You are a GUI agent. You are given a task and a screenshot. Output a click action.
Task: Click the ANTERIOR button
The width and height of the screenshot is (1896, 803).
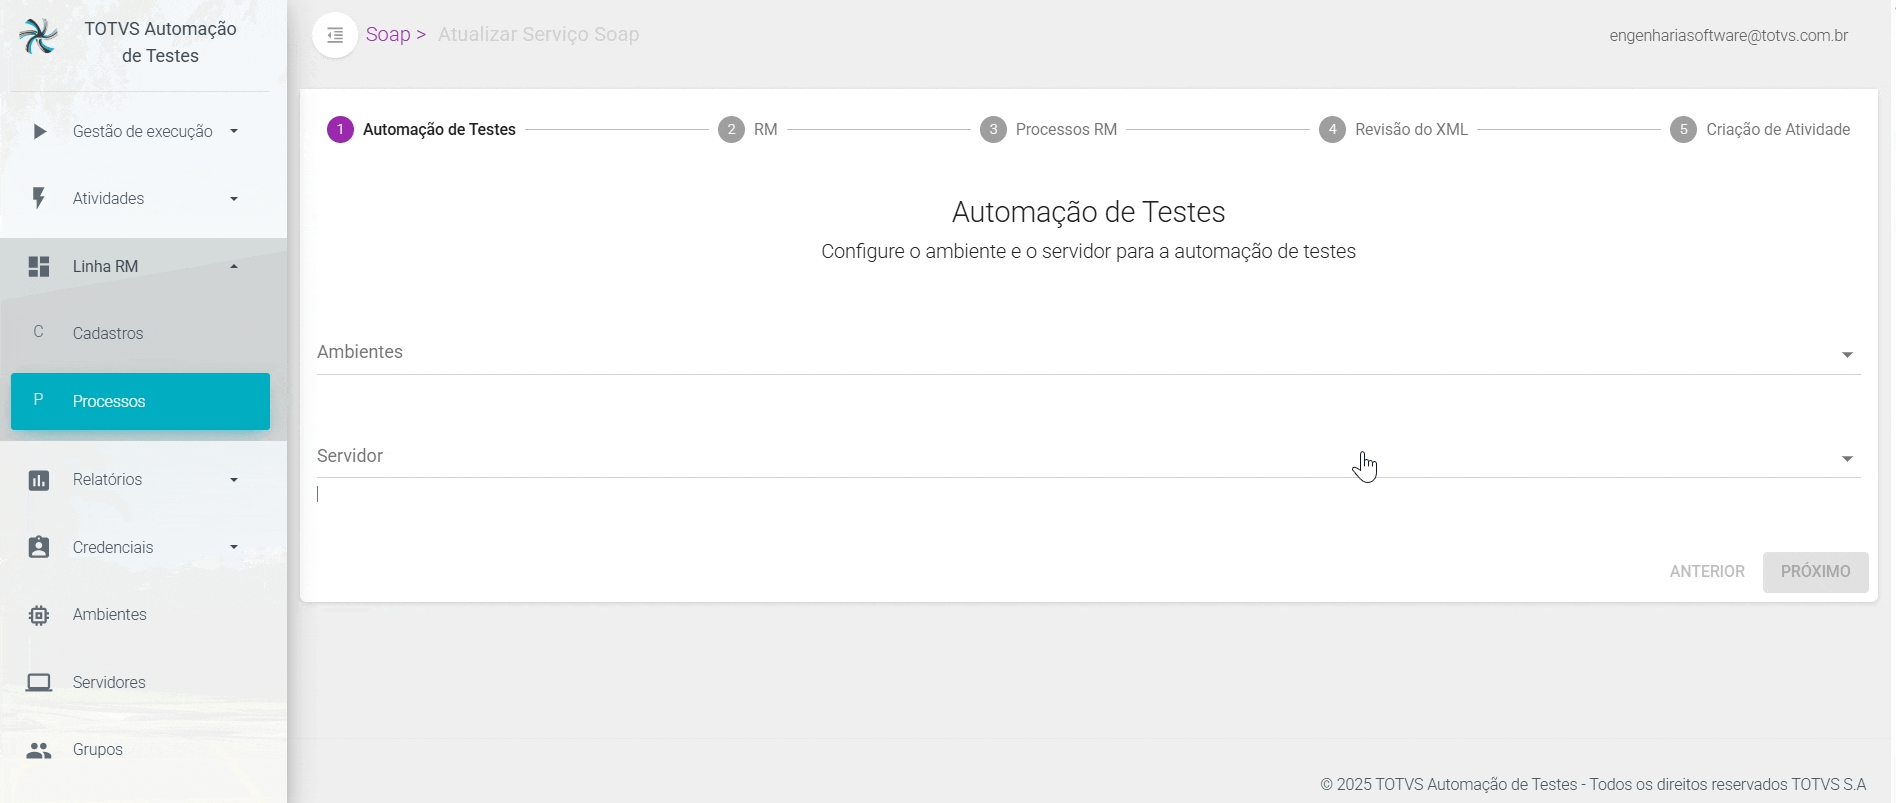pos(1707,572)
